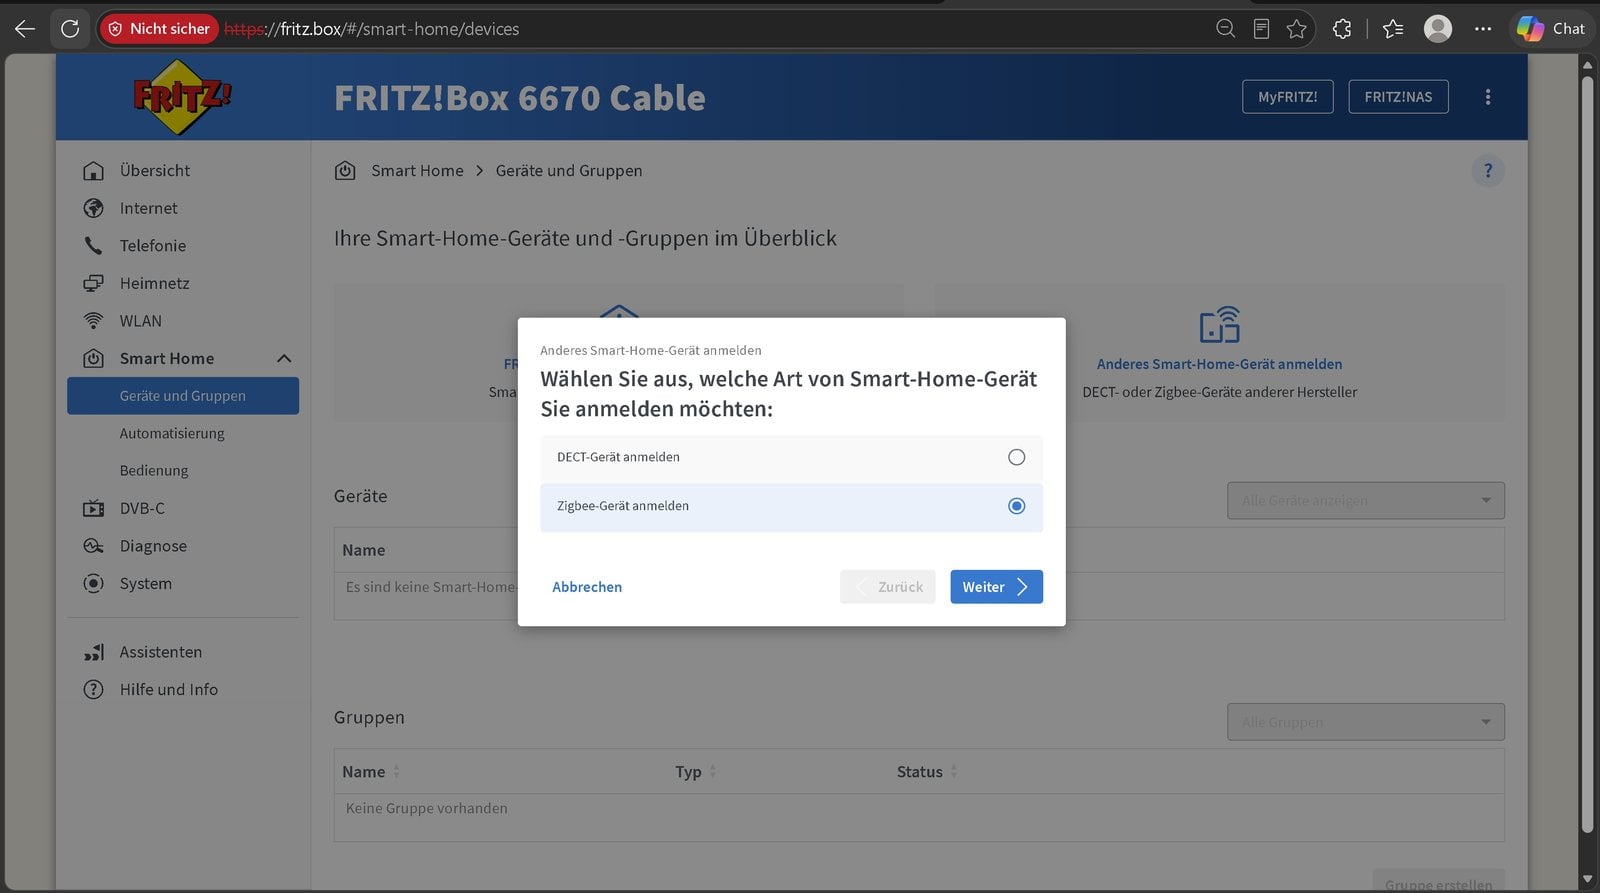Open Alle Gruppen dropdown
Image resolution: width=1600 pixels, height=893 pixels.
click(x=1365, y=722)
